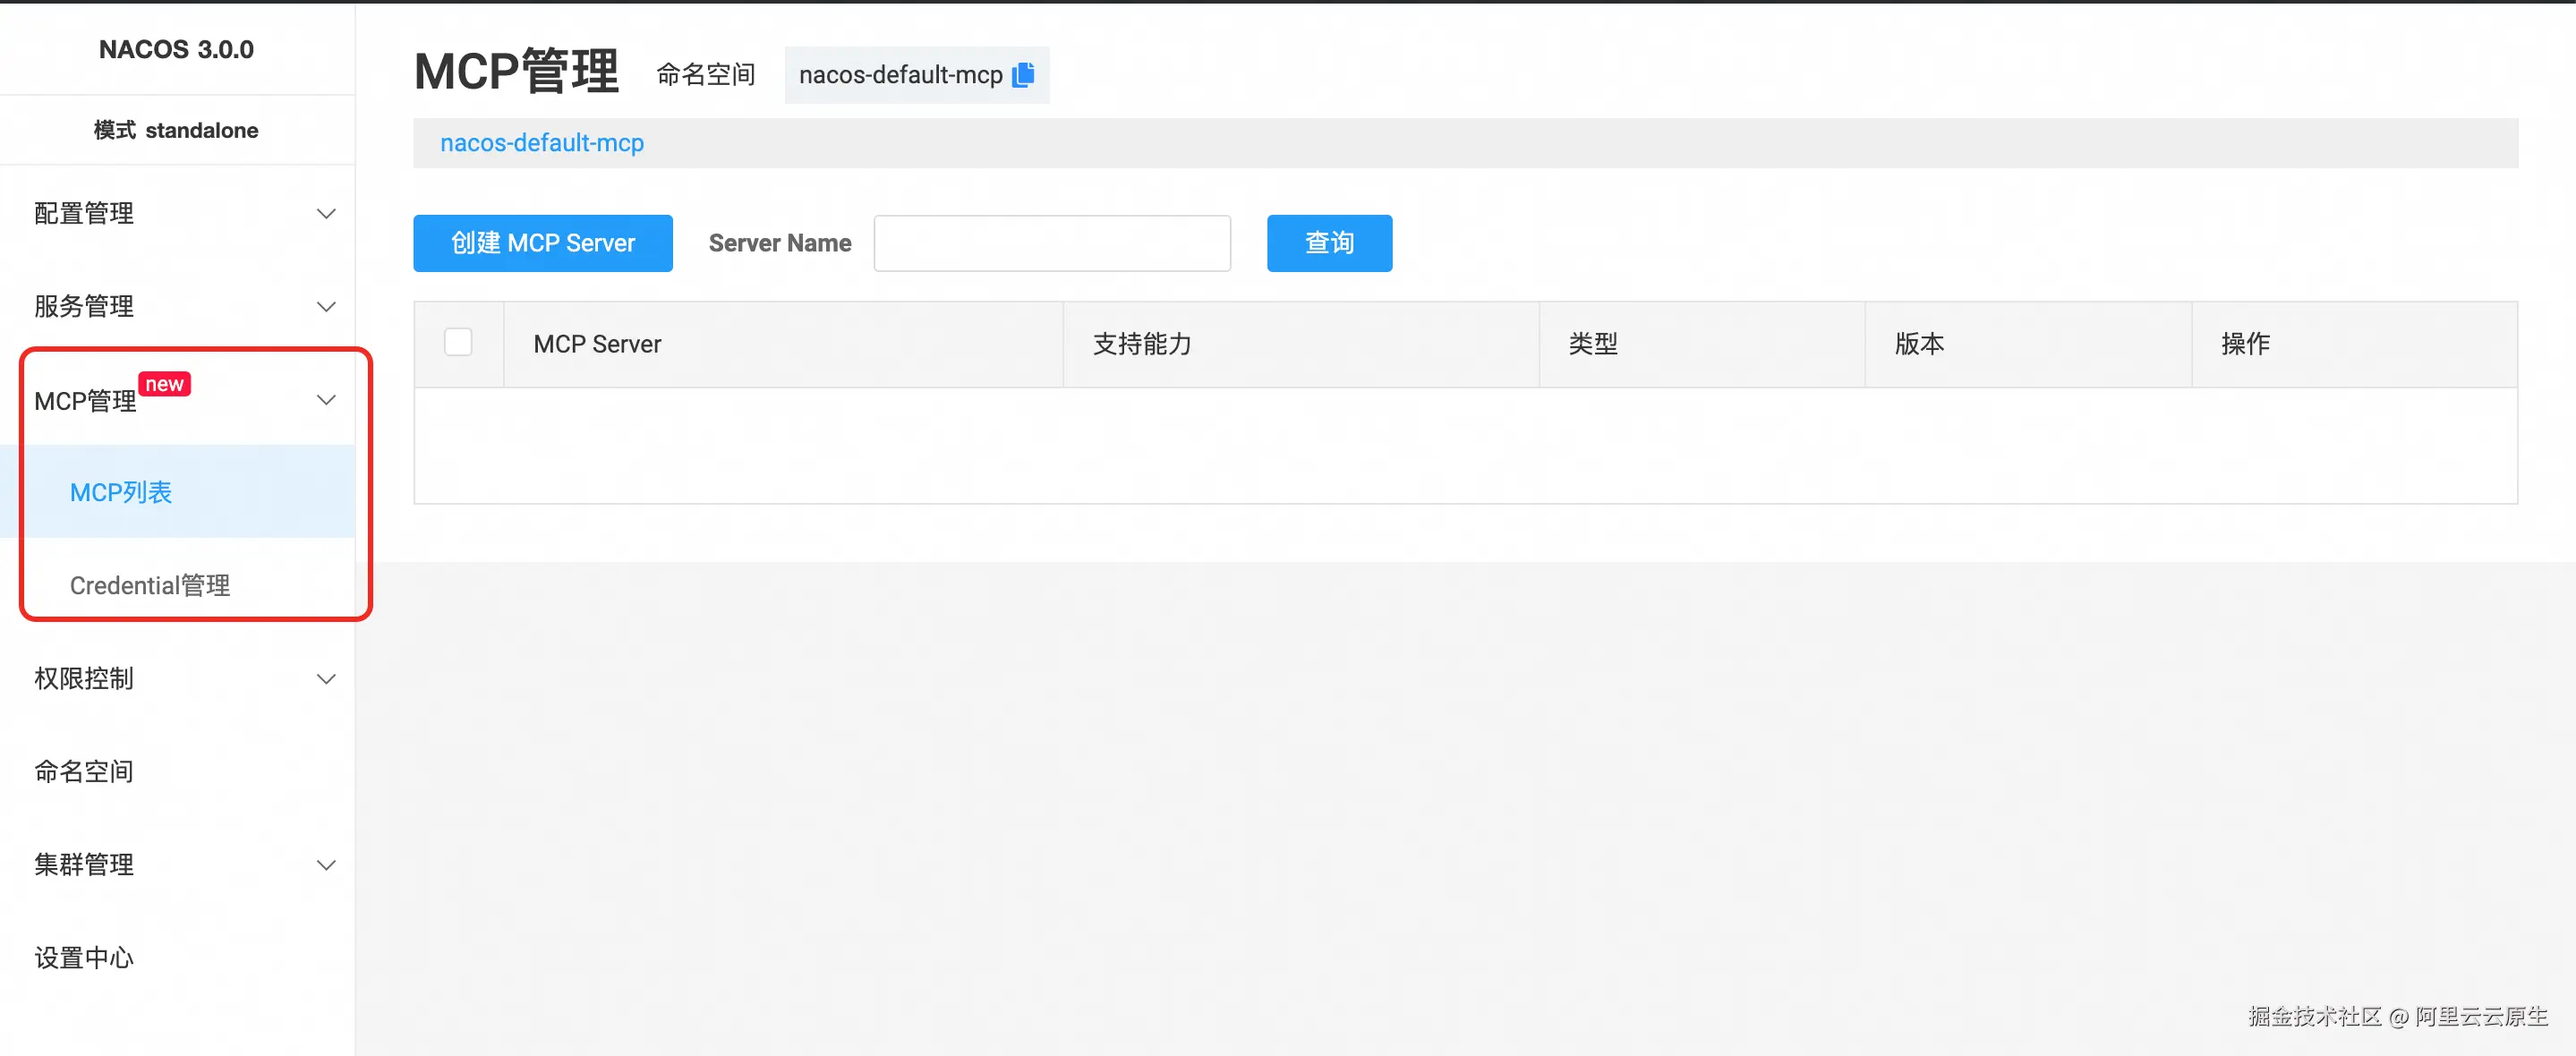
Task: Expand the 配置管理 menu chevron
Action: pos(326,213)
